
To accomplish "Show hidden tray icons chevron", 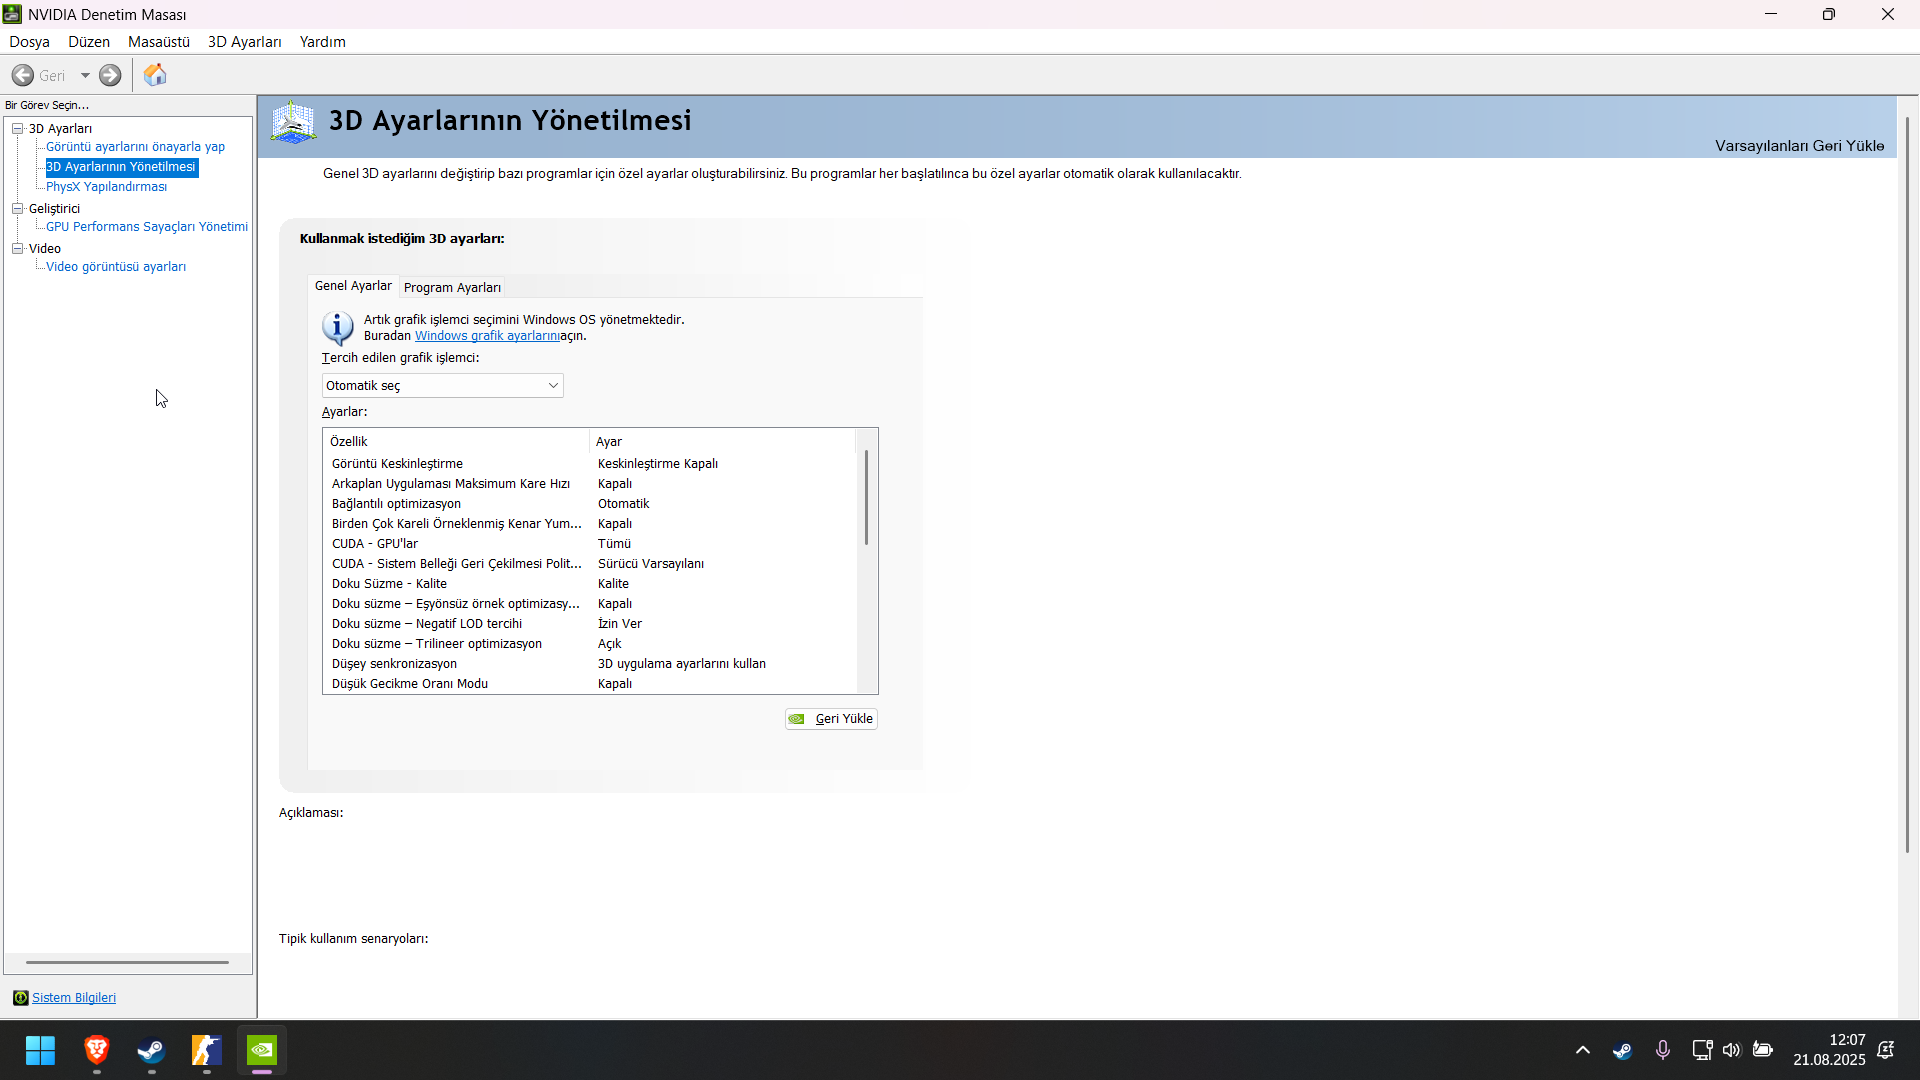I will click(1583, 1050).
